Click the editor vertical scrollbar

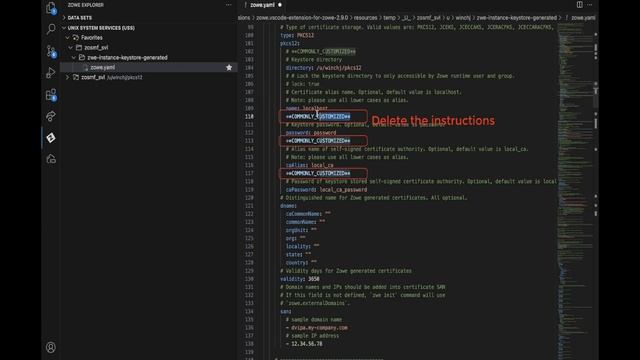[x=596, y=192]
